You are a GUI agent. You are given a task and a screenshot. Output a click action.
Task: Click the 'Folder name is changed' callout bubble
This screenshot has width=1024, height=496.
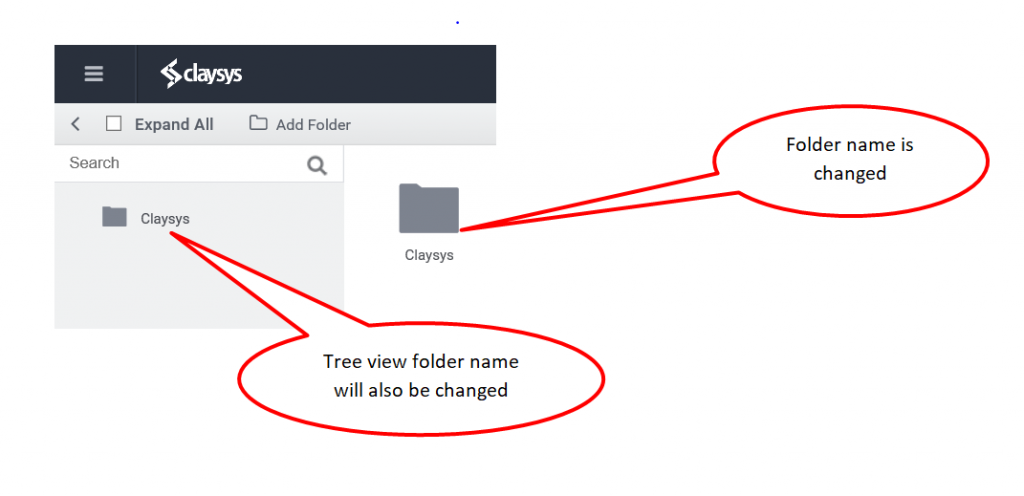click(x=850, y=160)
